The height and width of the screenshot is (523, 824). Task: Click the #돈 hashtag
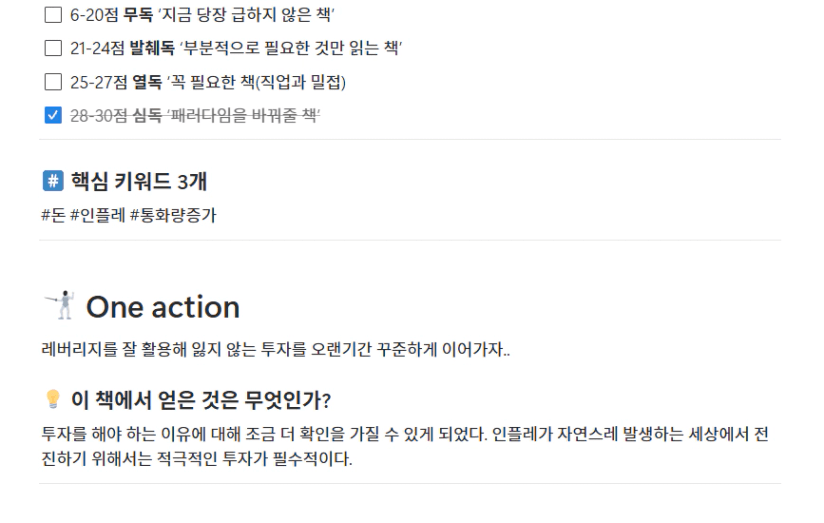pyautogui.click(x=52, y=214)
